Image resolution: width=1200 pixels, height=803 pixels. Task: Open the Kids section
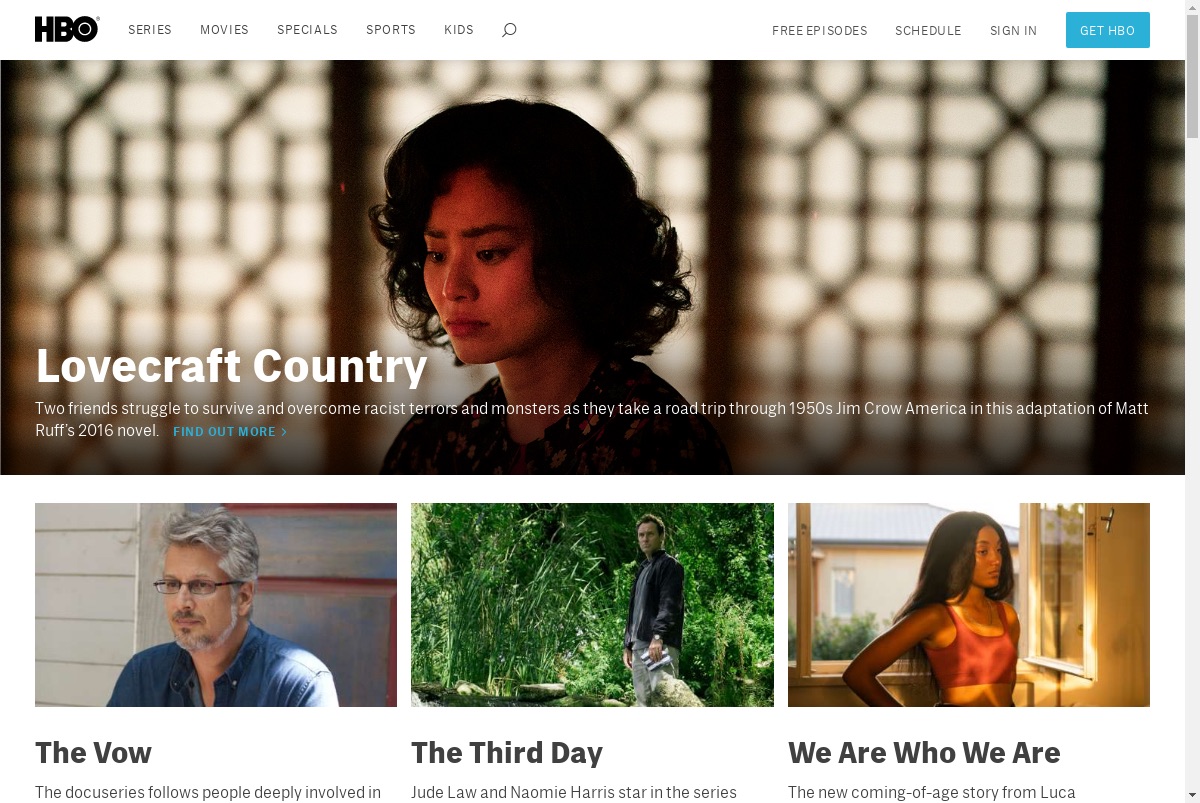click(x=459, y=30)
